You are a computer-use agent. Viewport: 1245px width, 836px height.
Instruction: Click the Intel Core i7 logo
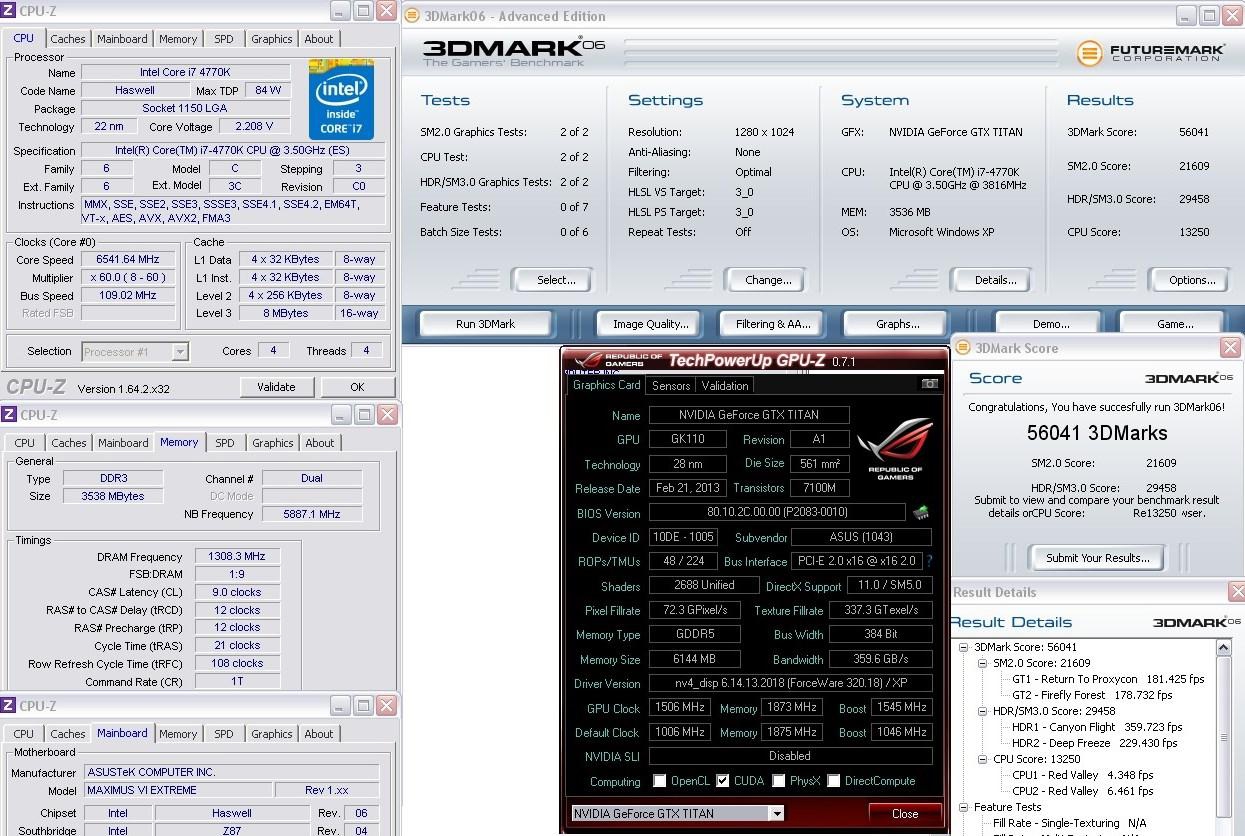tap(341, 99)
